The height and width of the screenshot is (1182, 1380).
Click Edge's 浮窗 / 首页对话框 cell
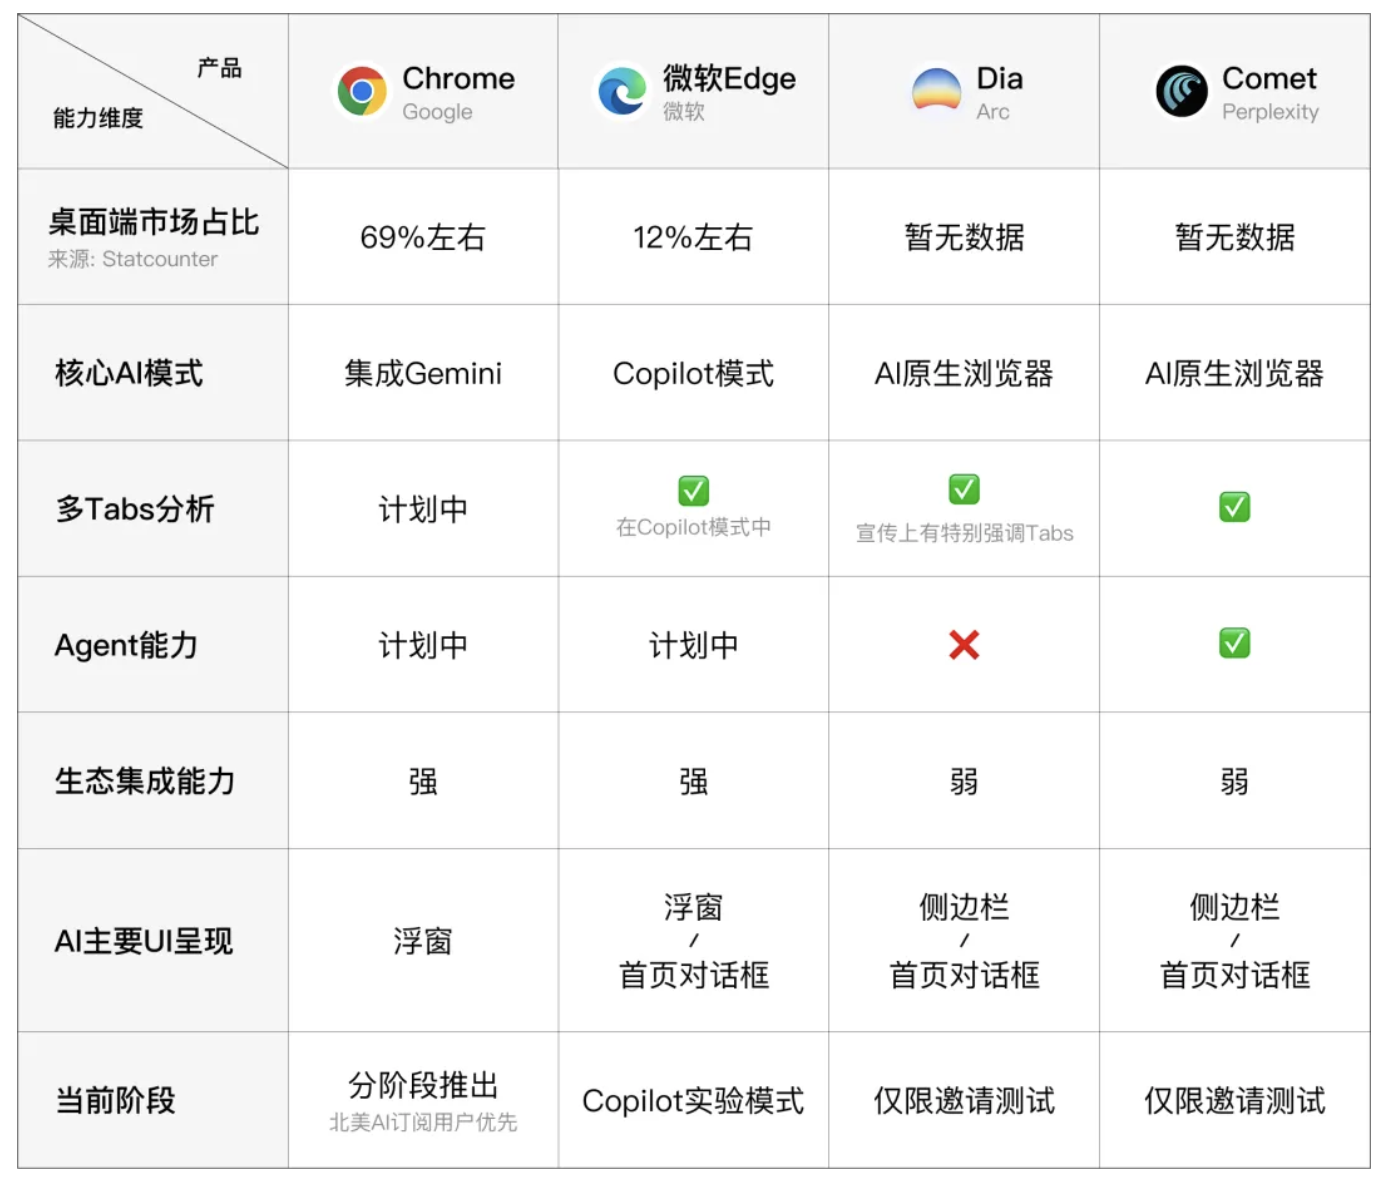tap(693, 941)
